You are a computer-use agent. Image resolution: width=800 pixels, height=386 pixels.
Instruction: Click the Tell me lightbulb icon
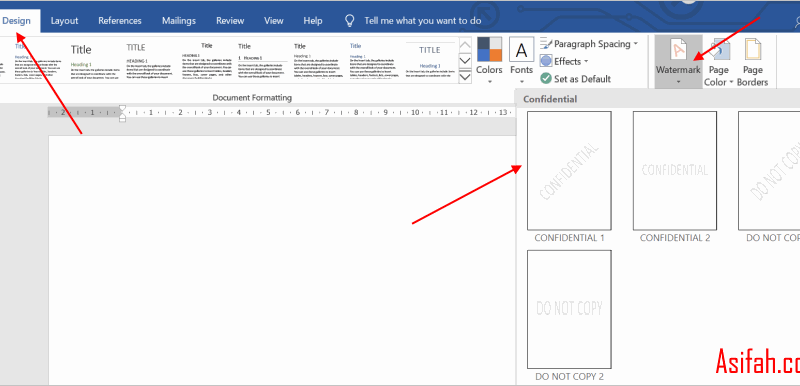tap(349, 20)
